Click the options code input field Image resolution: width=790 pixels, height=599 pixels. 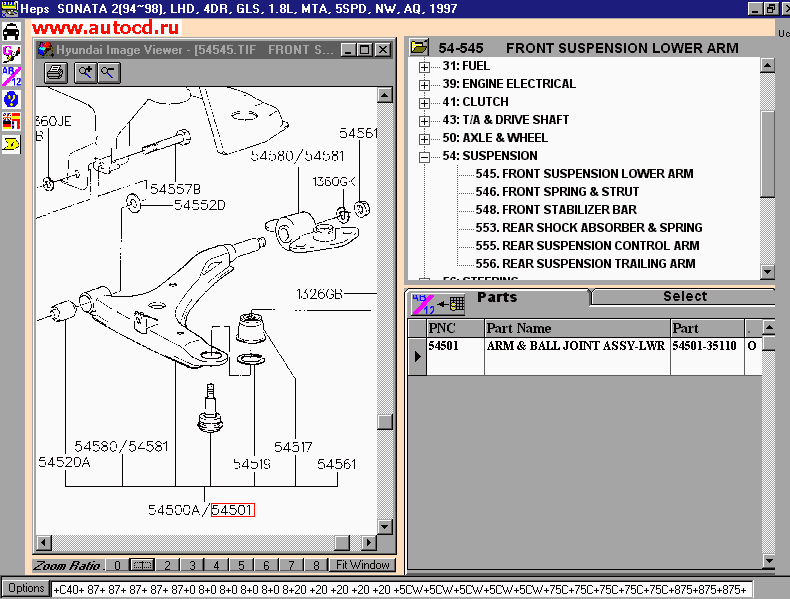(x=402, y=589)
